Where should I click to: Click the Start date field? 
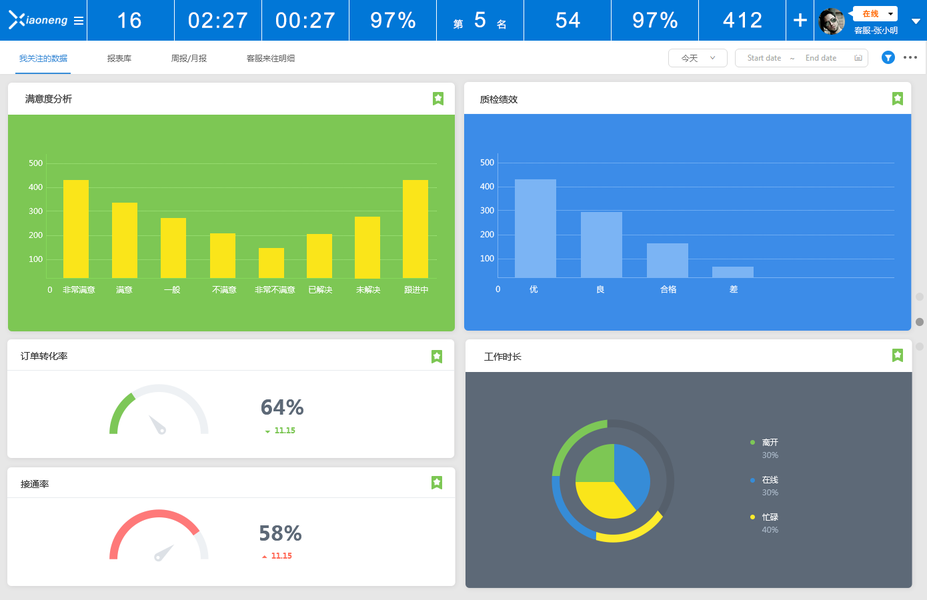pyautogui.click(x=764, y=58)
